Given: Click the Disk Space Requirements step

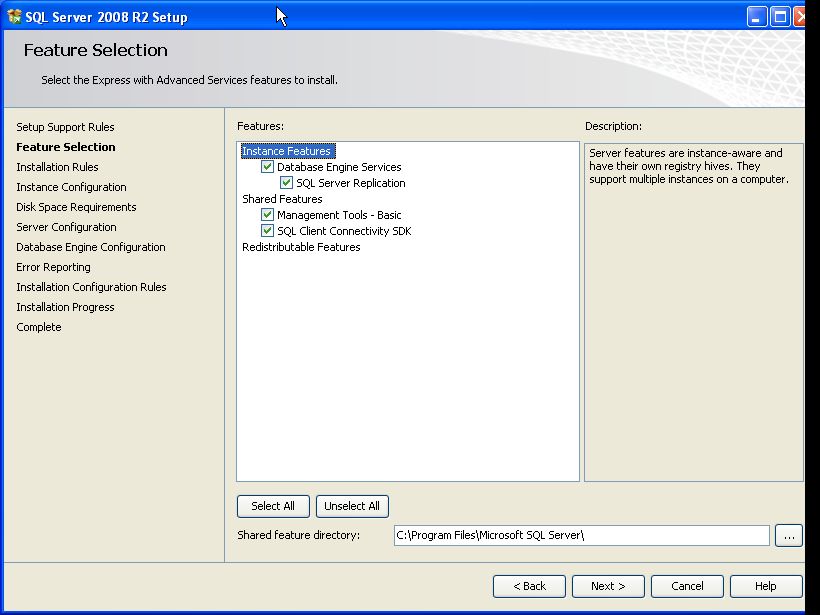Looking at the screenshot, I should click(76, 207).
